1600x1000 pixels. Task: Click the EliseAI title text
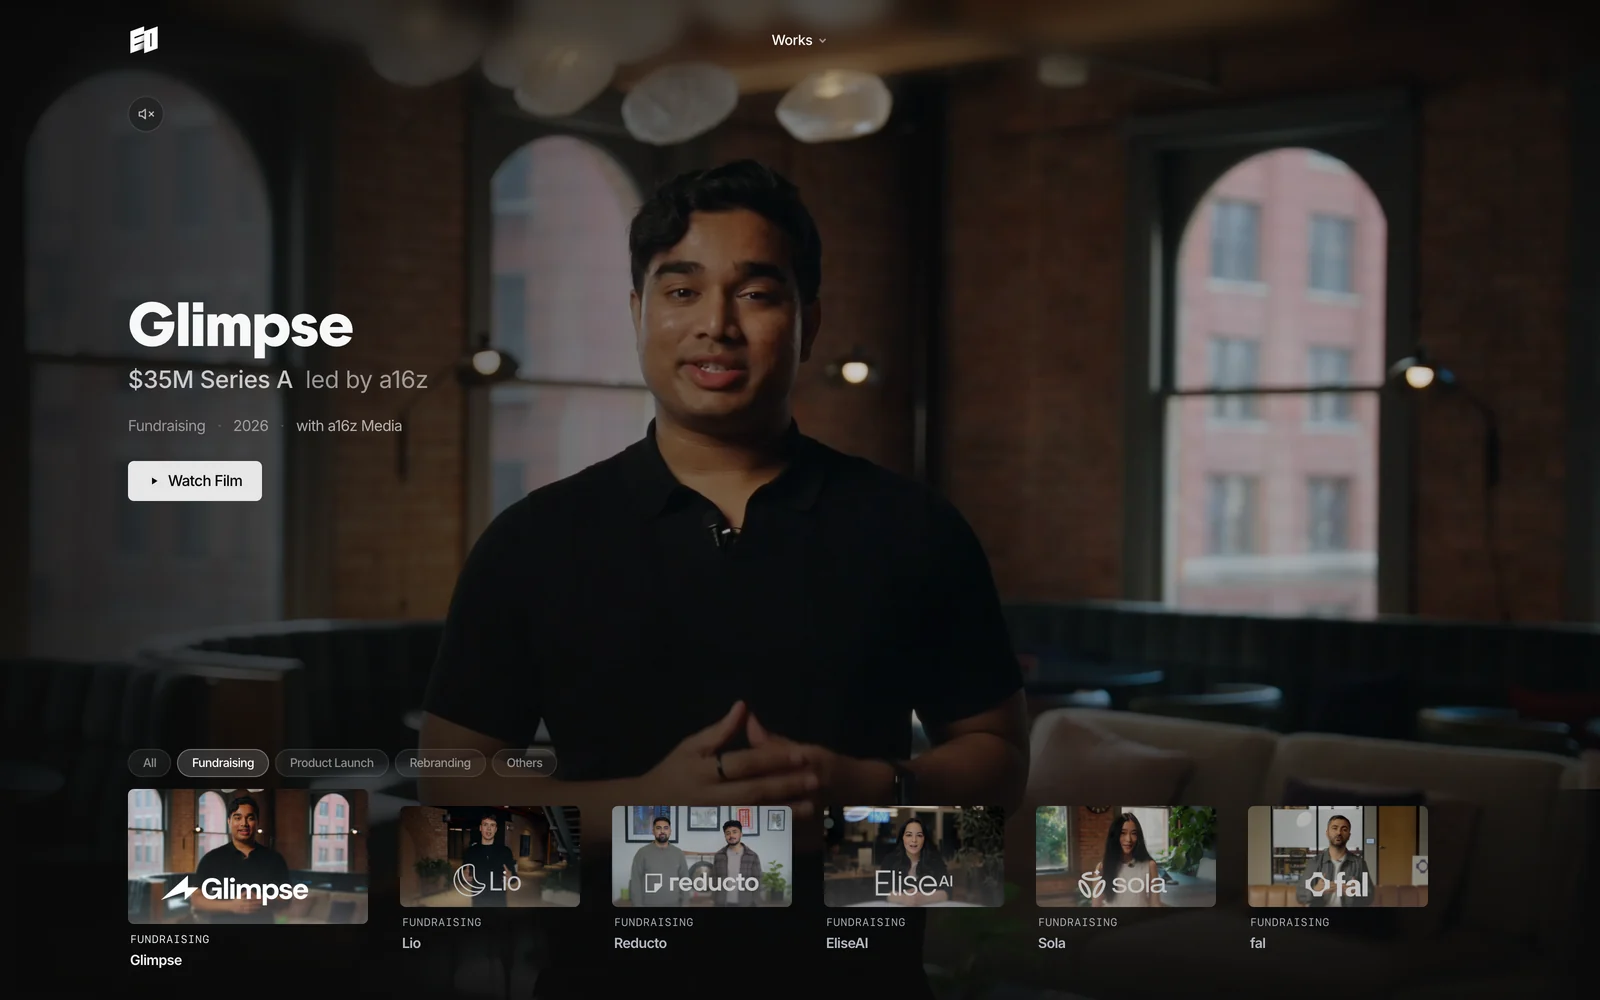coord(847,943)
